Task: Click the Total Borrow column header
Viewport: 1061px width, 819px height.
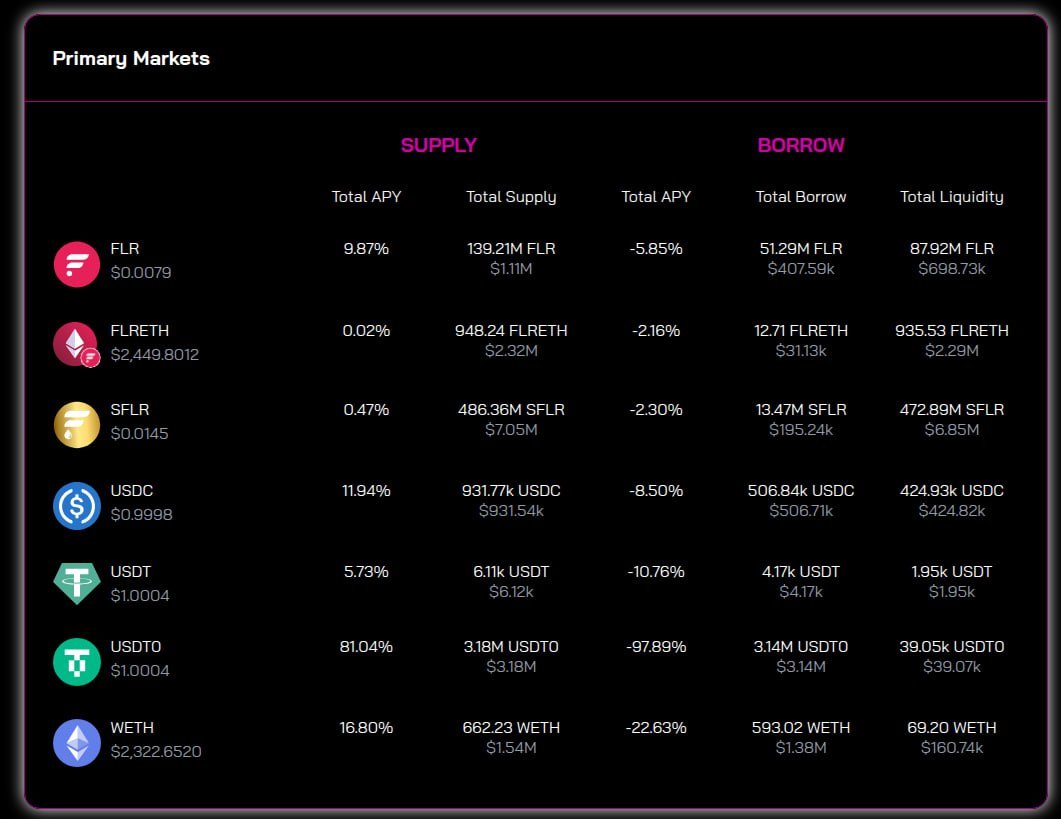Action: (800, 197)
